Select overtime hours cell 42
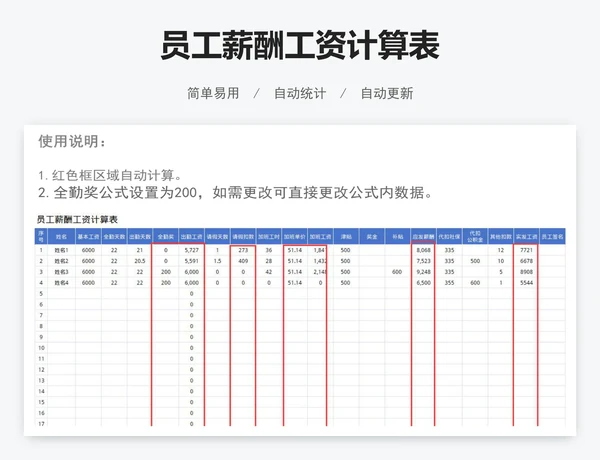 coord(269,272)
